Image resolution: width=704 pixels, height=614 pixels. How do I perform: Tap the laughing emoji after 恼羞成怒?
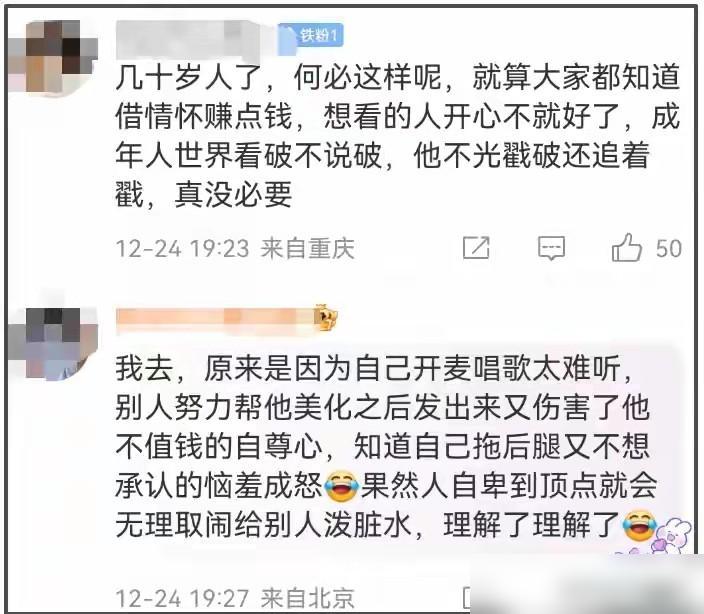341,487
